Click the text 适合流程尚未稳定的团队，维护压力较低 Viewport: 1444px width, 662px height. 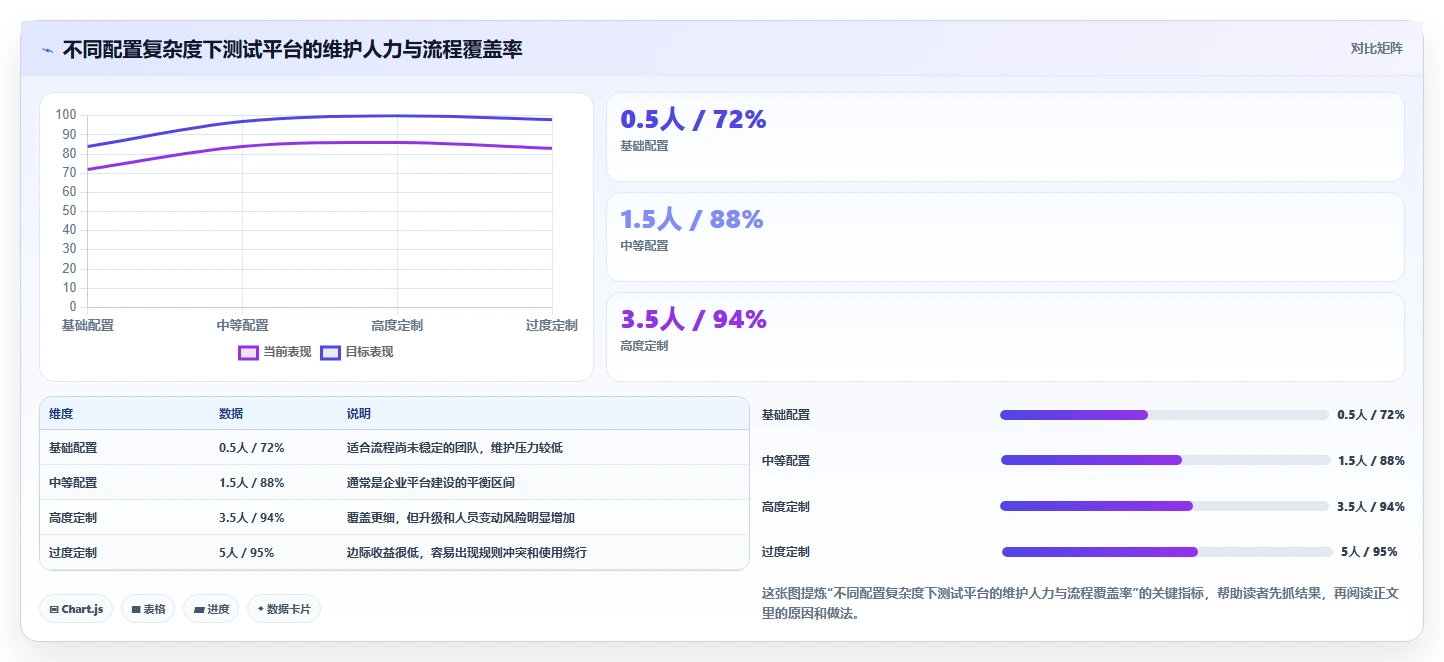pos(455,448)
